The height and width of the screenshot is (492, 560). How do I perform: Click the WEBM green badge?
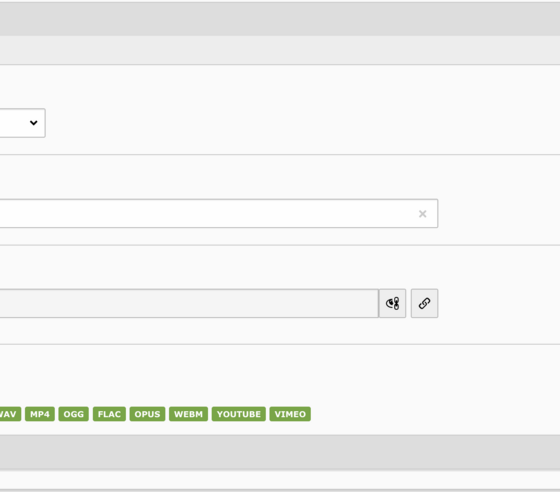(188, 414)
